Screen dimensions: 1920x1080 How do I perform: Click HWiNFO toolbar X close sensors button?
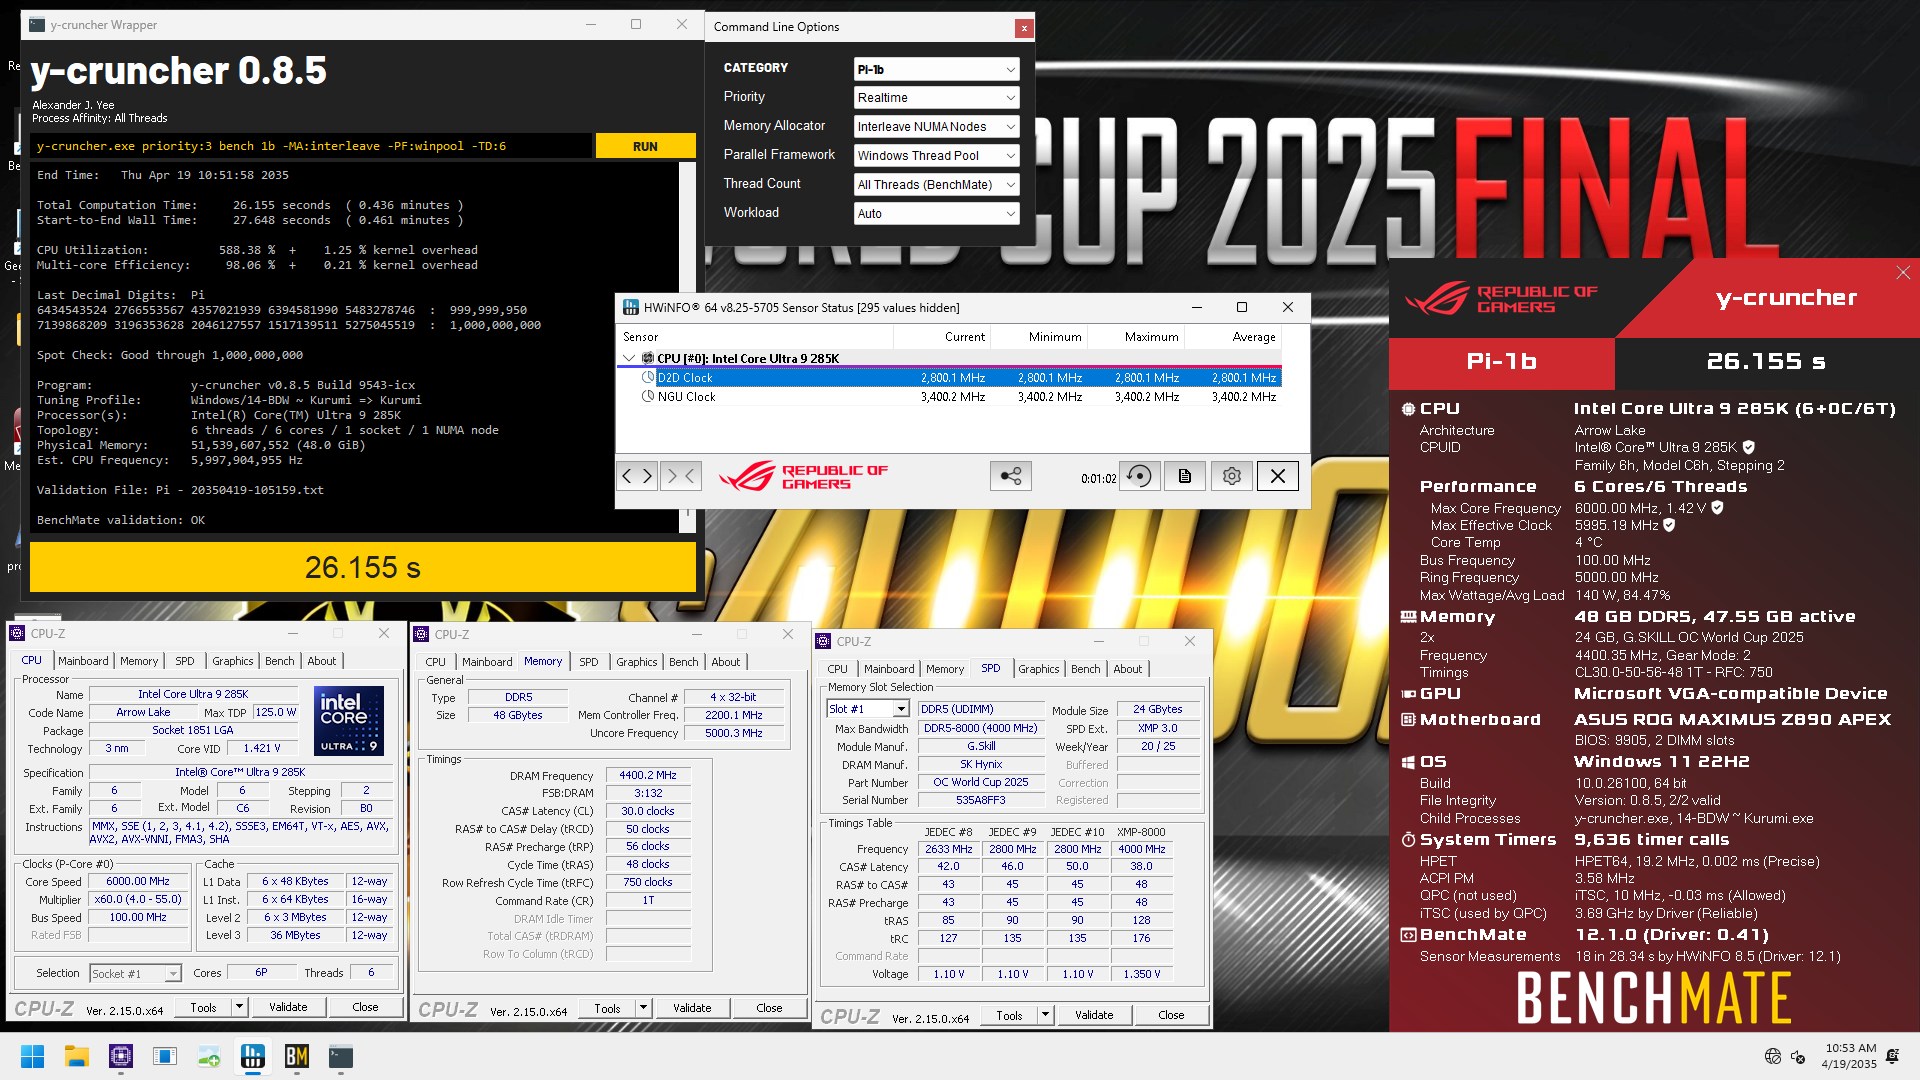point(1278,476)
